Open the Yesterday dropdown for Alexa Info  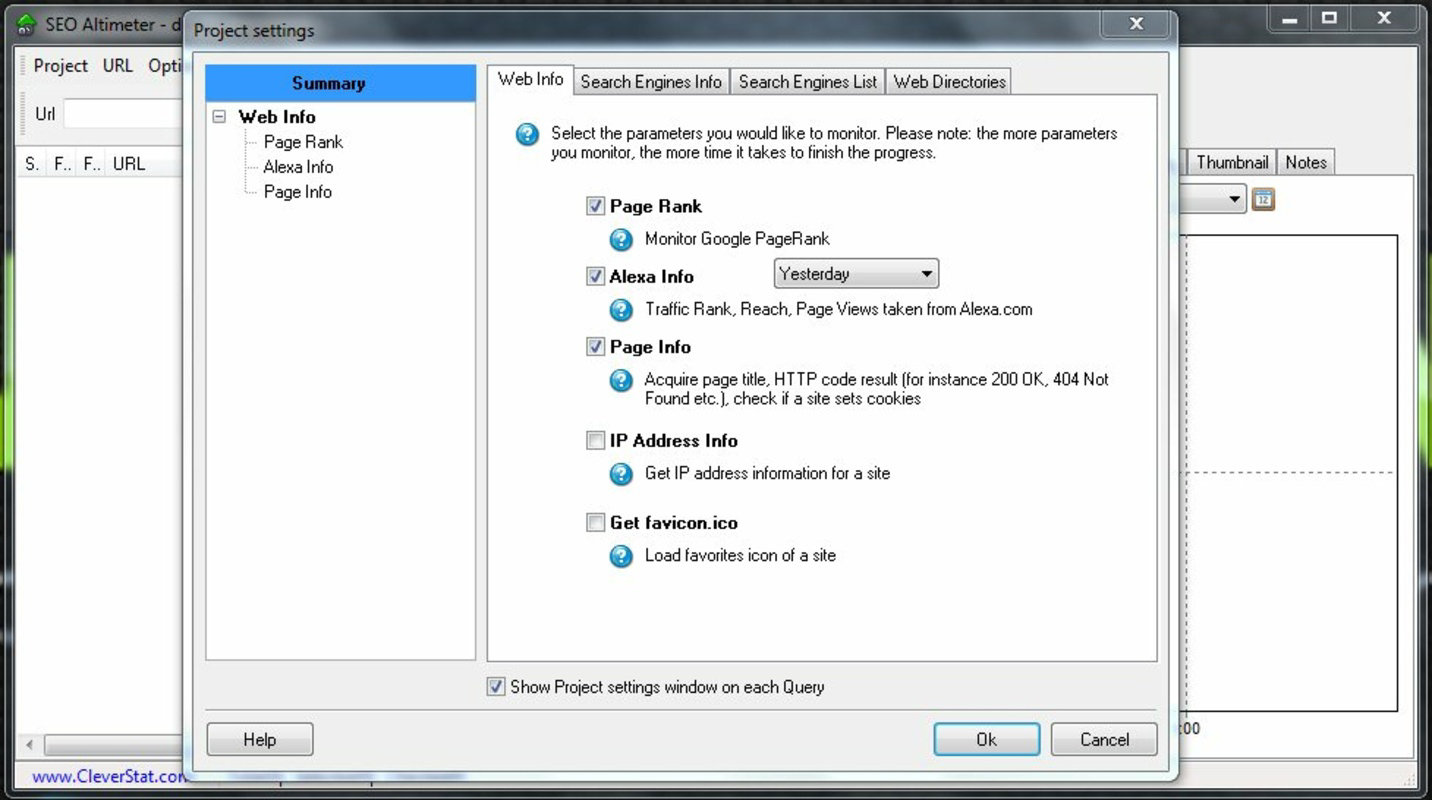pyautogui.click(x=856, y=274)
